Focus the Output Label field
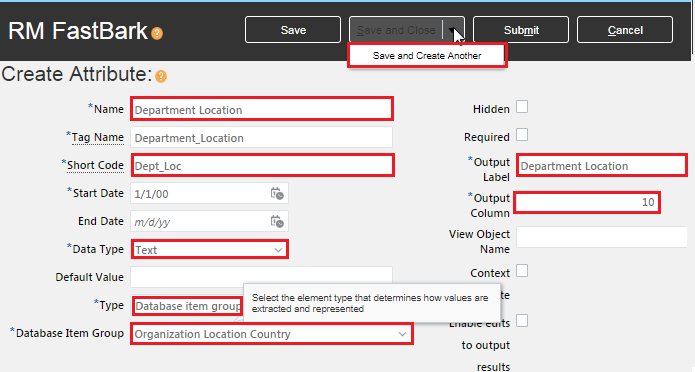695x372 pixels. click(x=602, y=165)
